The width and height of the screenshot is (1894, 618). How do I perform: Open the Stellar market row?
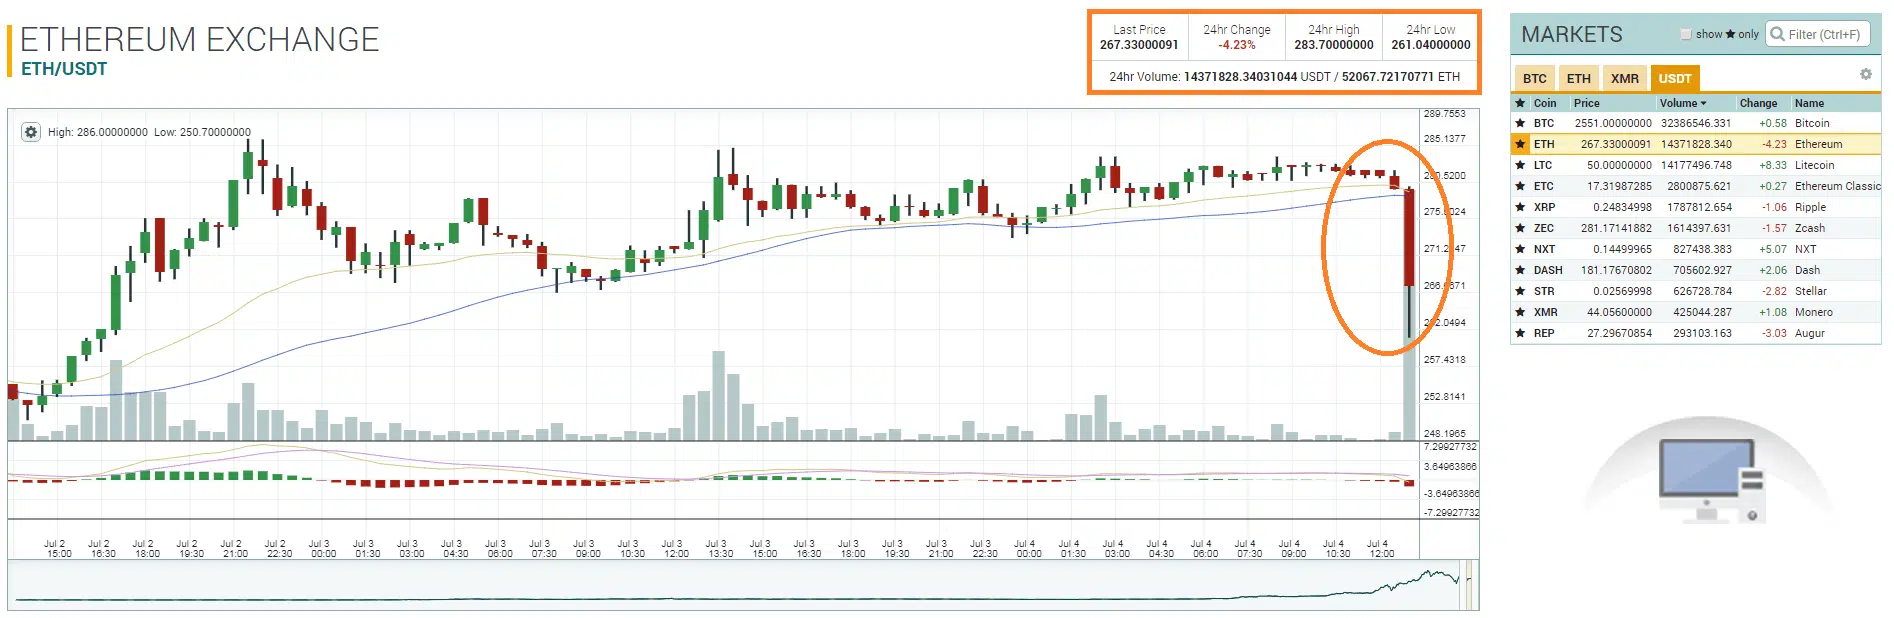(x=1696, y=291)
